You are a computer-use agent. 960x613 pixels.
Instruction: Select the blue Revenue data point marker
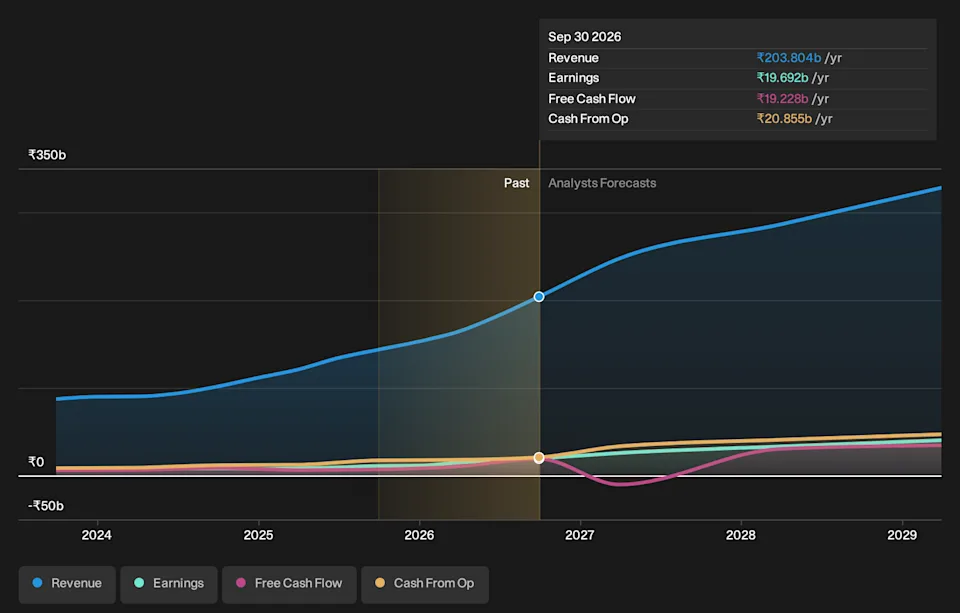(x=539, y=297)
